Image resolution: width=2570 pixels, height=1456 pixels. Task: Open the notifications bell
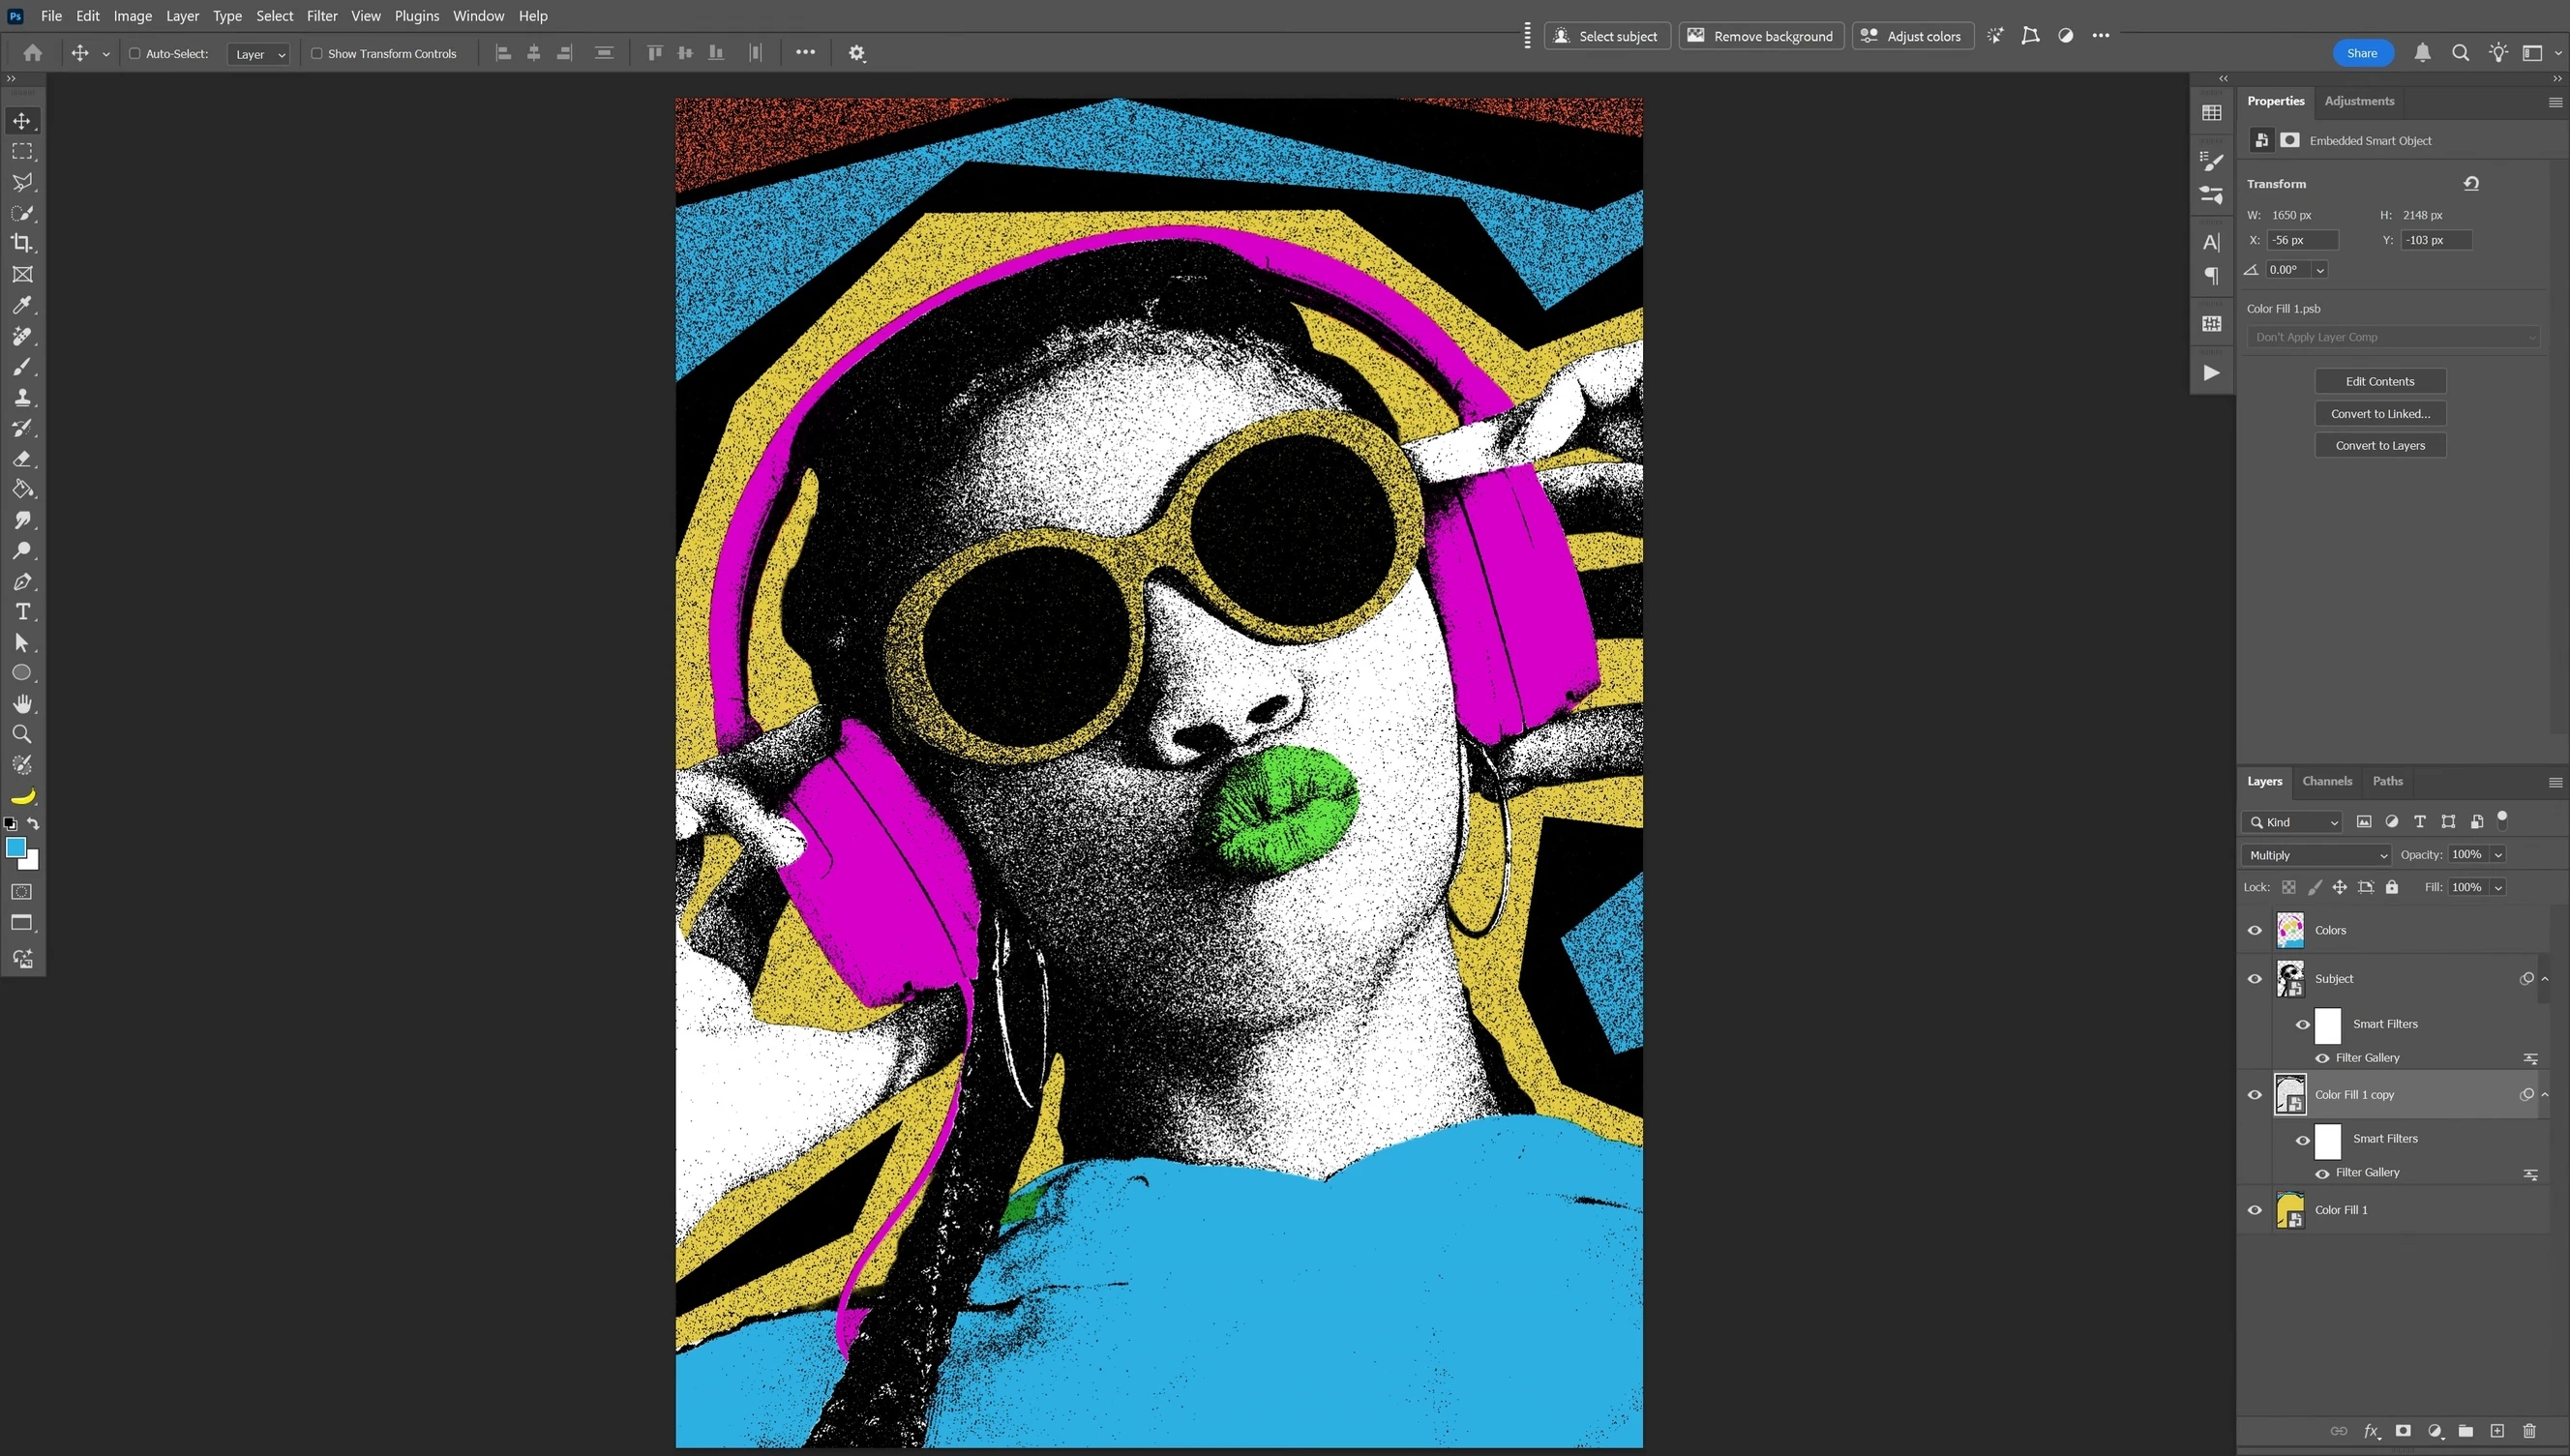2422,53
